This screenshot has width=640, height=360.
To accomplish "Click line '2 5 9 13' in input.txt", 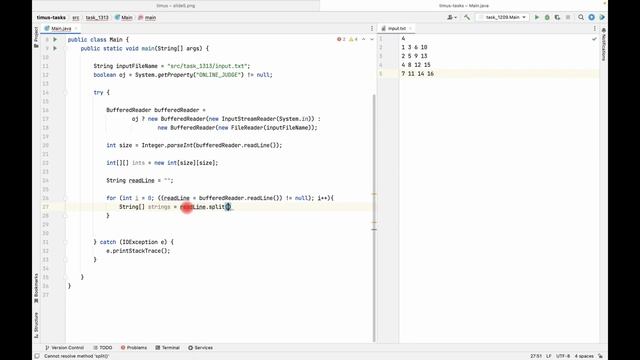I will [x=414, y=56].
